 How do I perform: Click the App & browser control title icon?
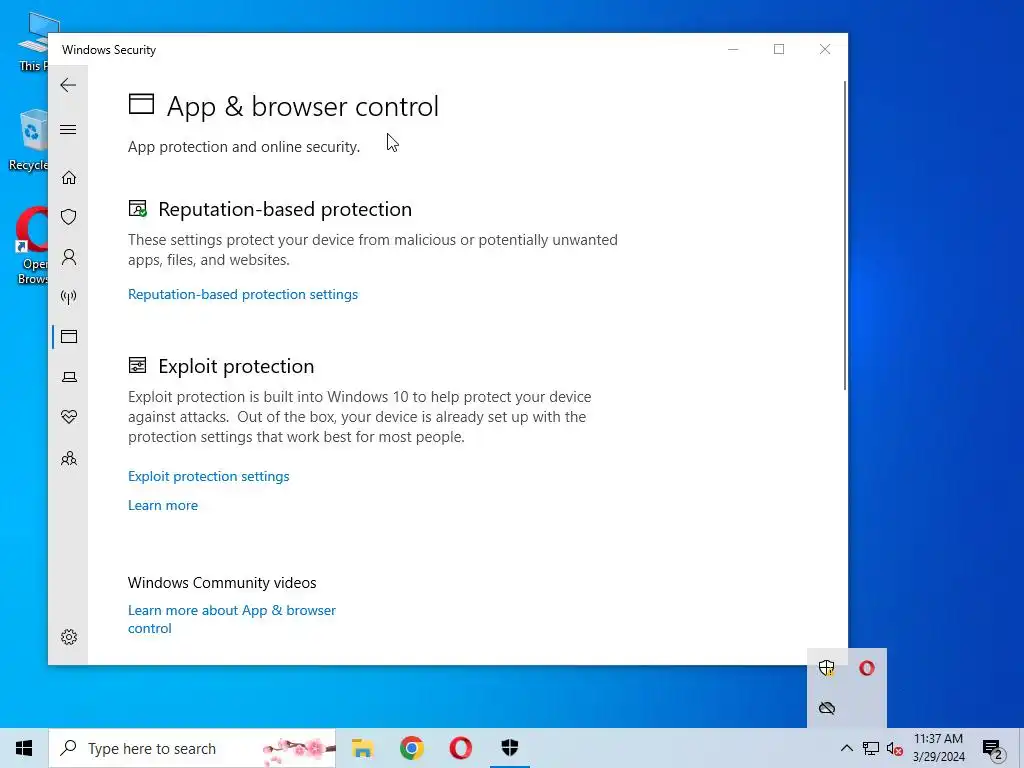click(x=141, y=104)
